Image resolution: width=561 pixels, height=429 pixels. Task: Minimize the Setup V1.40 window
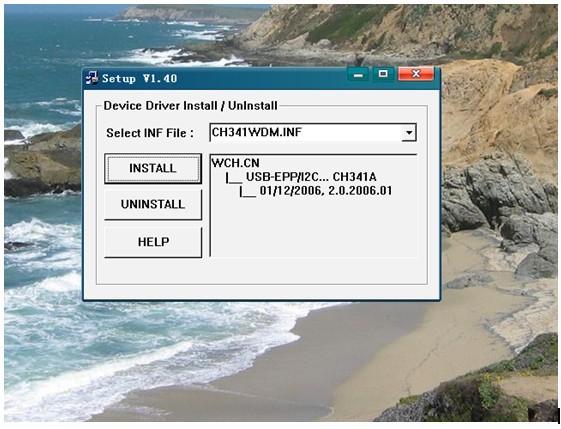[358, 74]
